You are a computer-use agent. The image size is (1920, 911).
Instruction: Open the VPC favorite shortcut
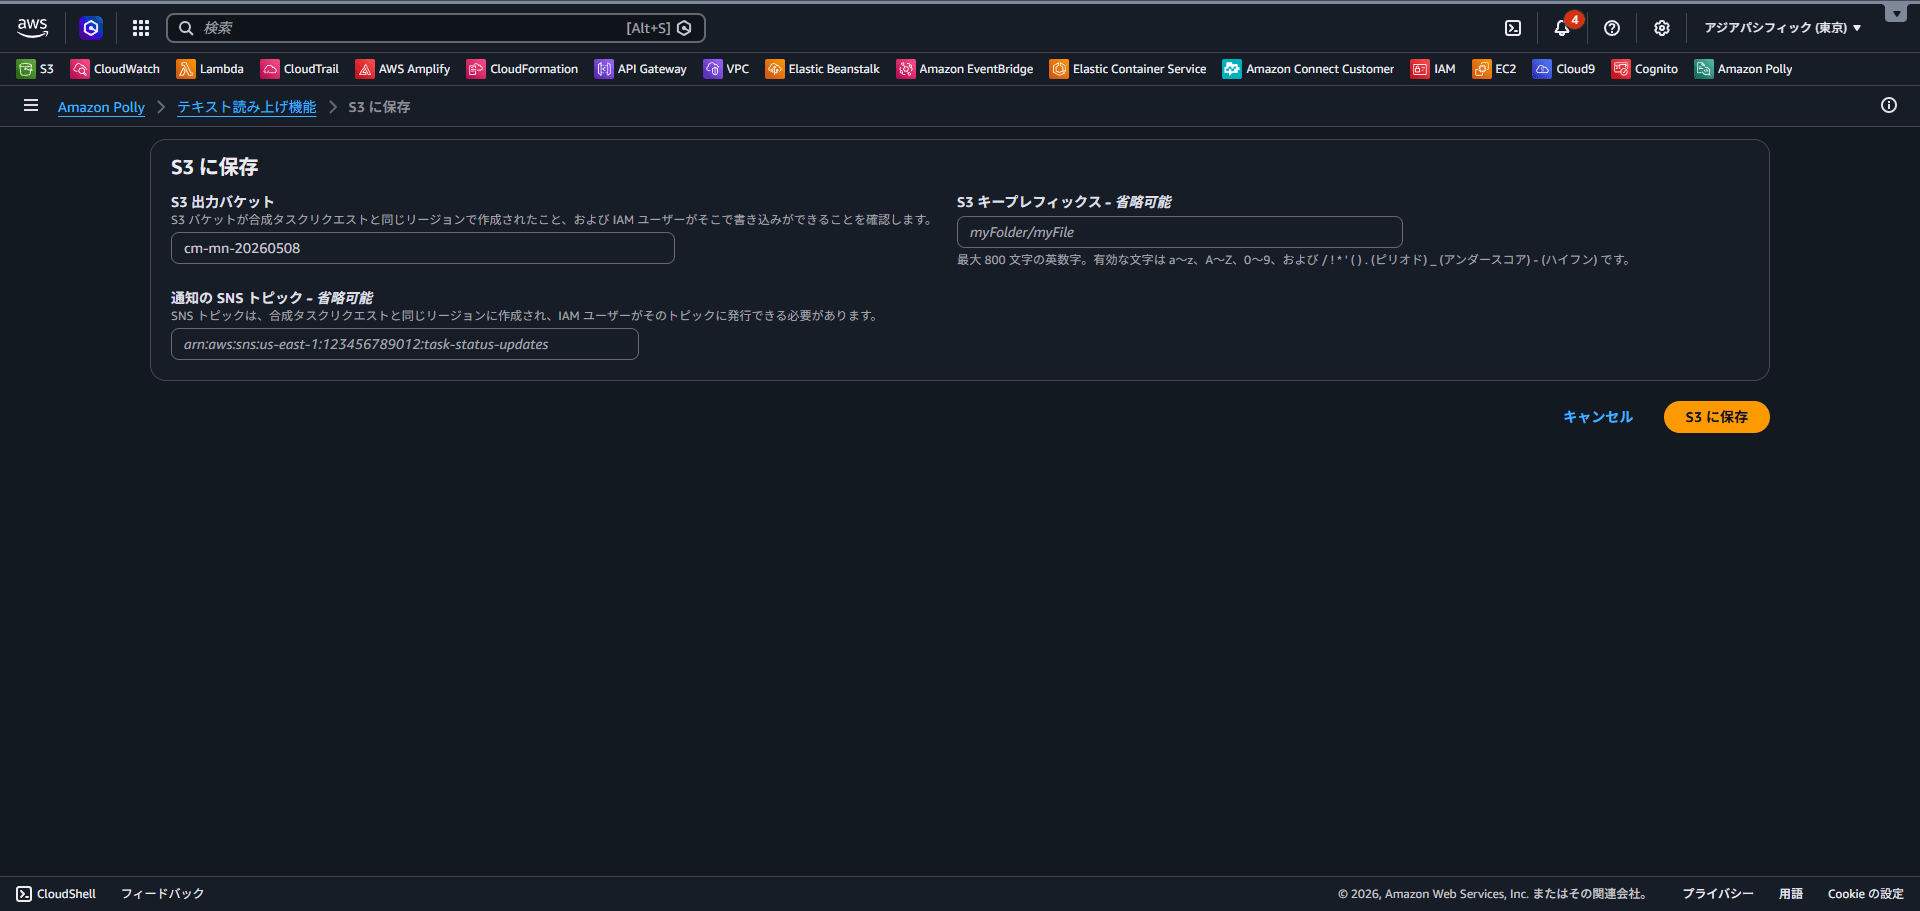pos(726,69)
